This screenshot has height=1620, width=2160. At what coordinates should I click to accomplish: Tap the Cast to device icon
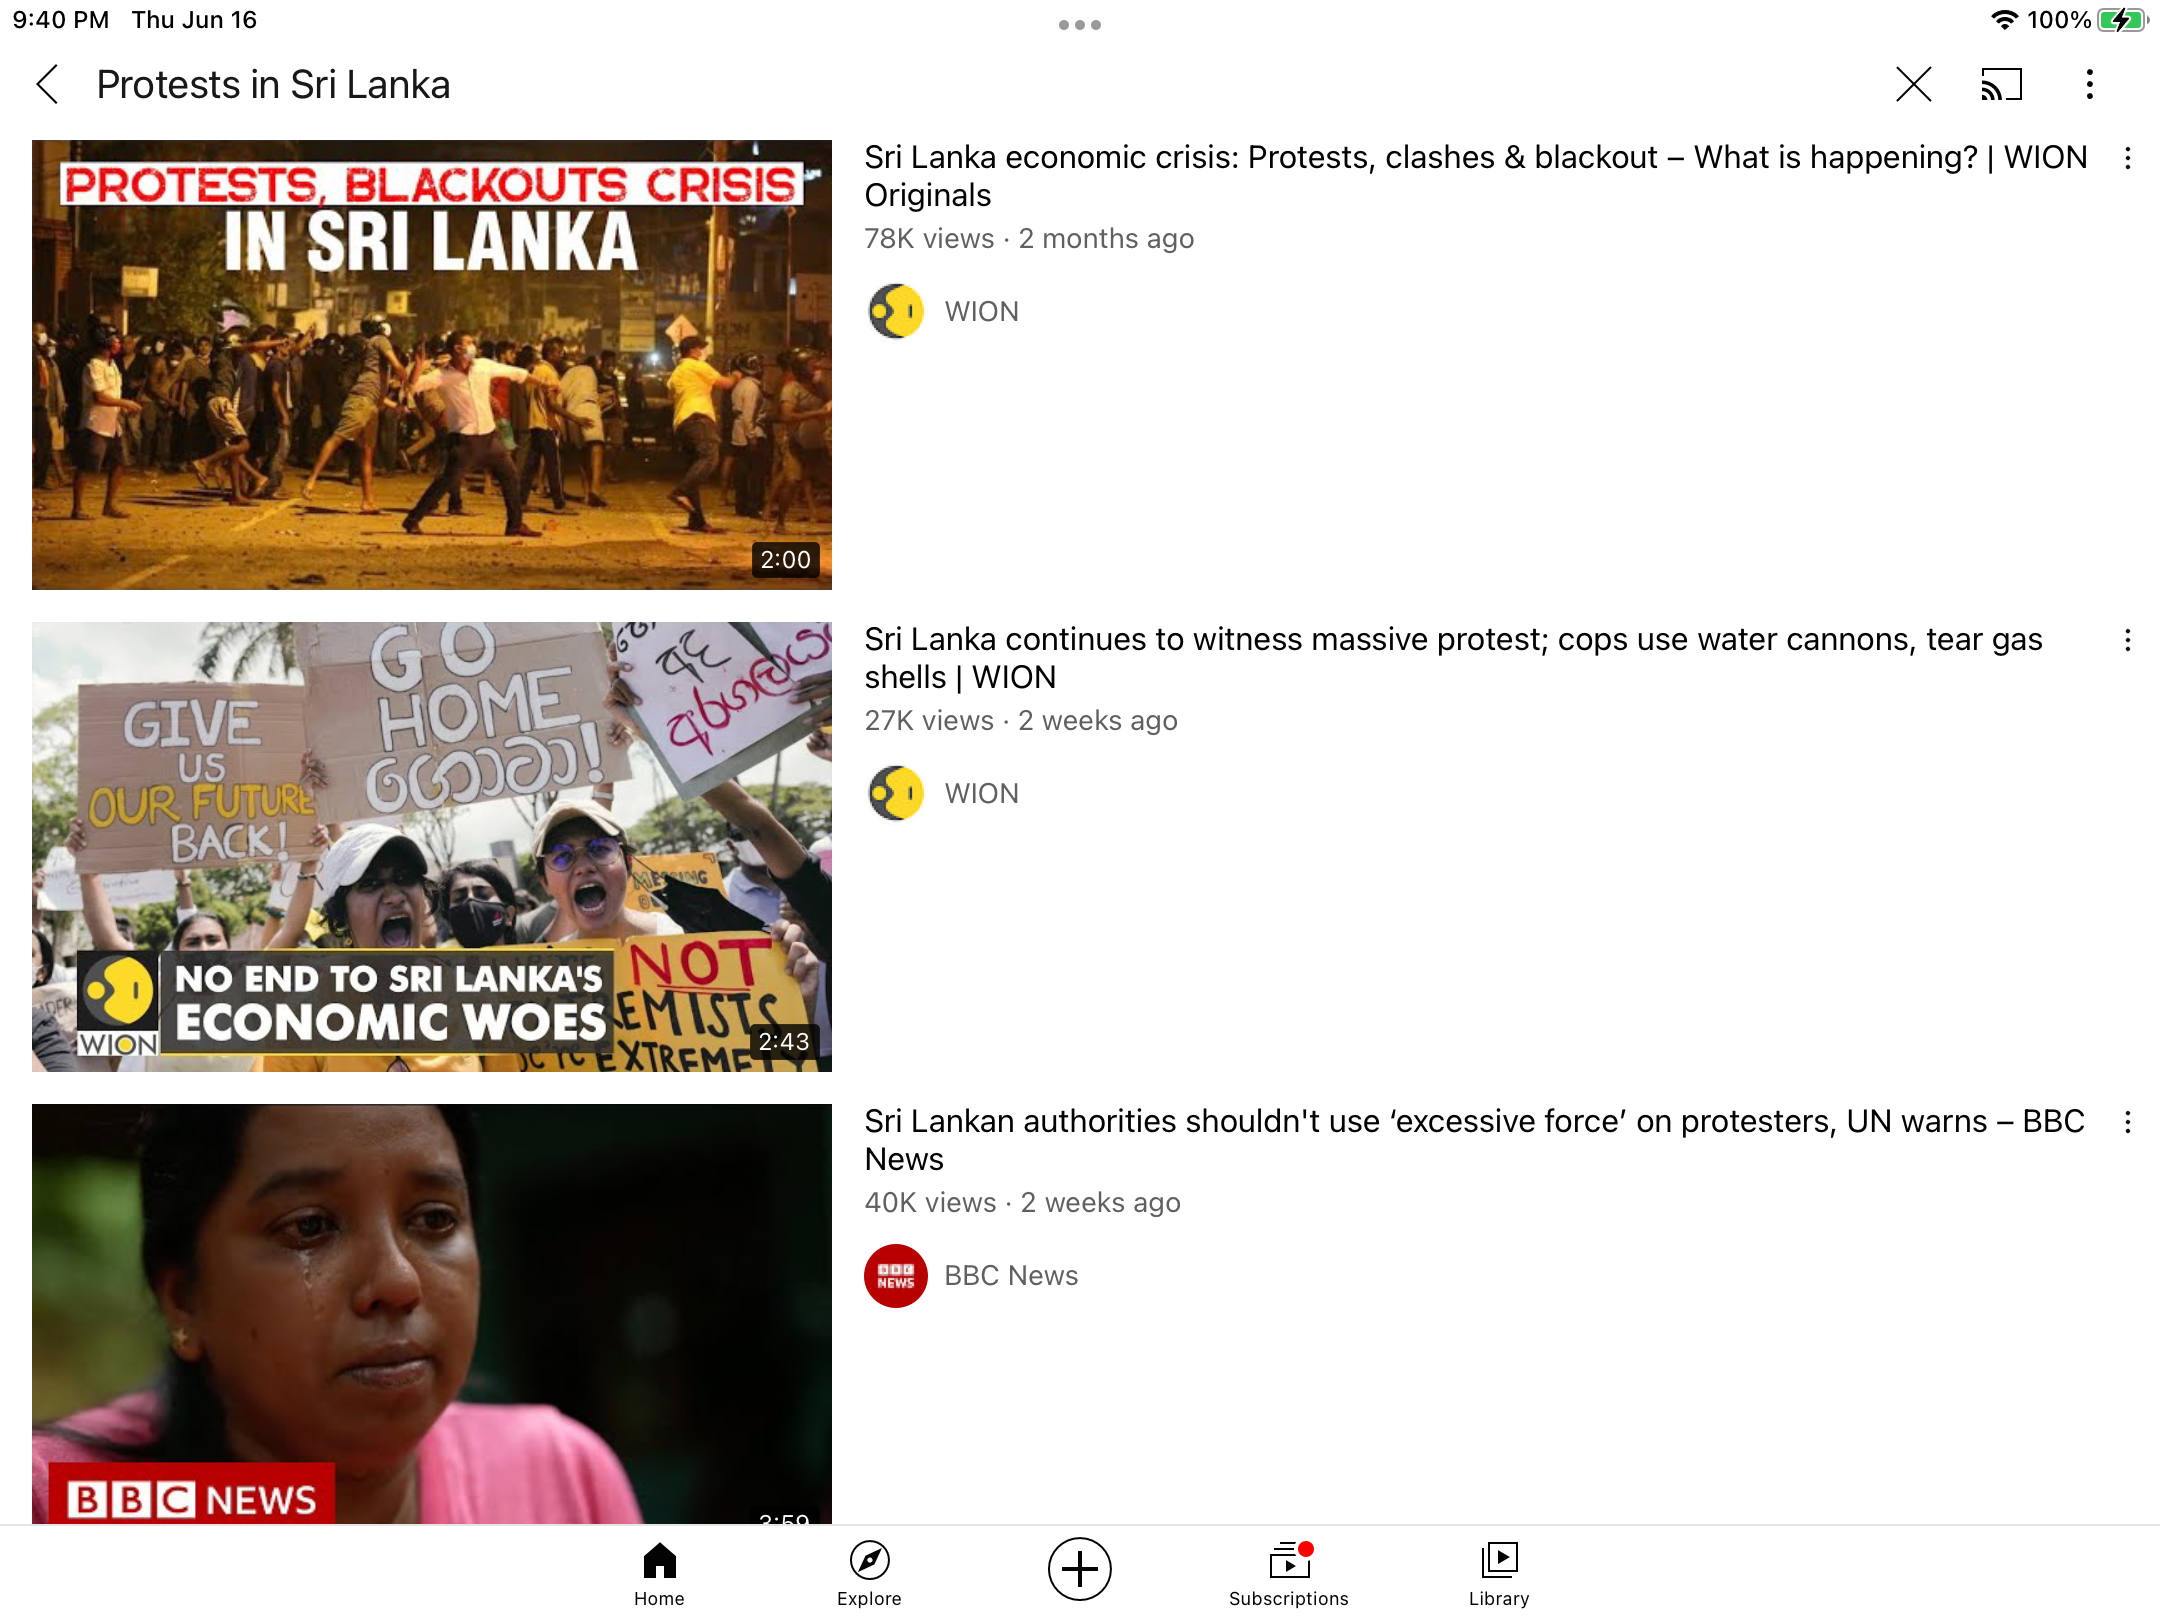(x=2001, y=85)
